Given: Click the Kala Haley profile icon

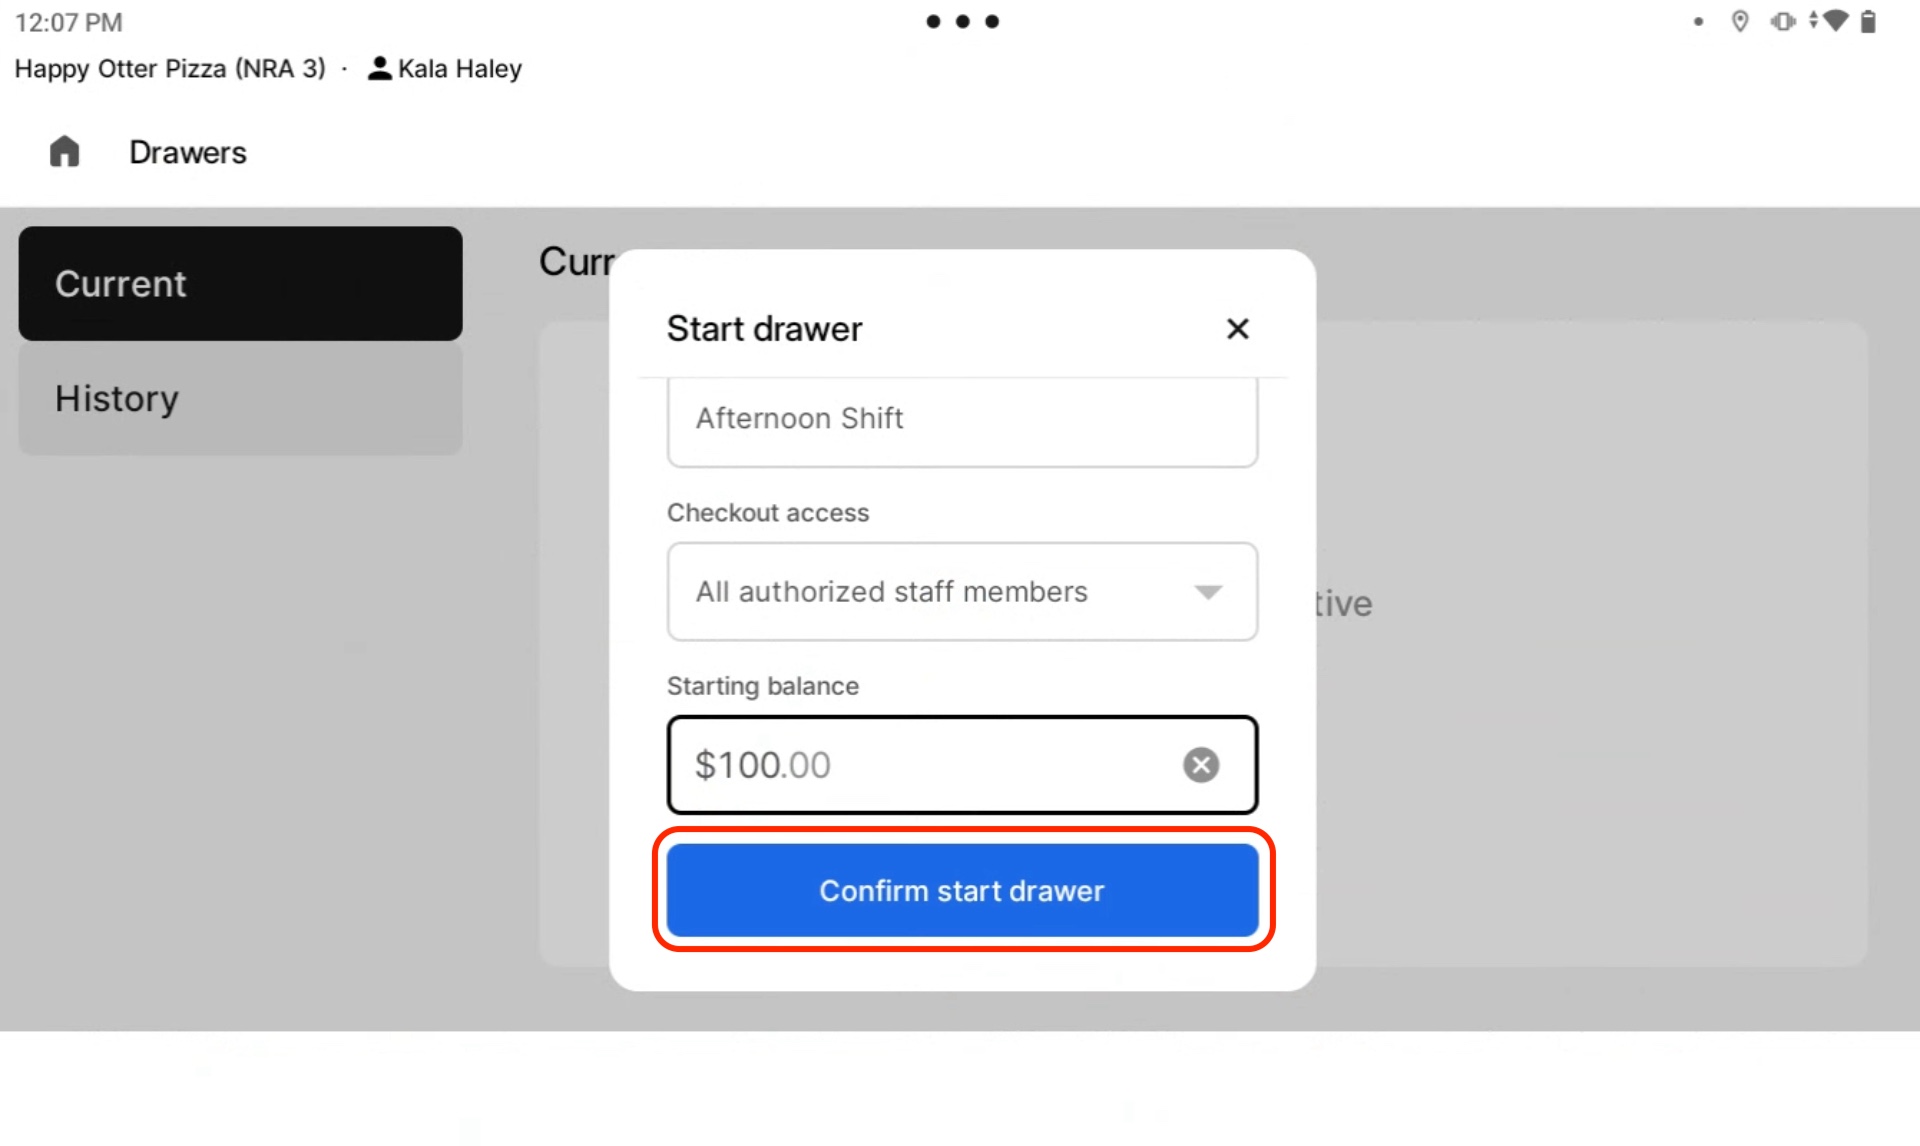Looking at the screenshot, I should click(378, 68).
